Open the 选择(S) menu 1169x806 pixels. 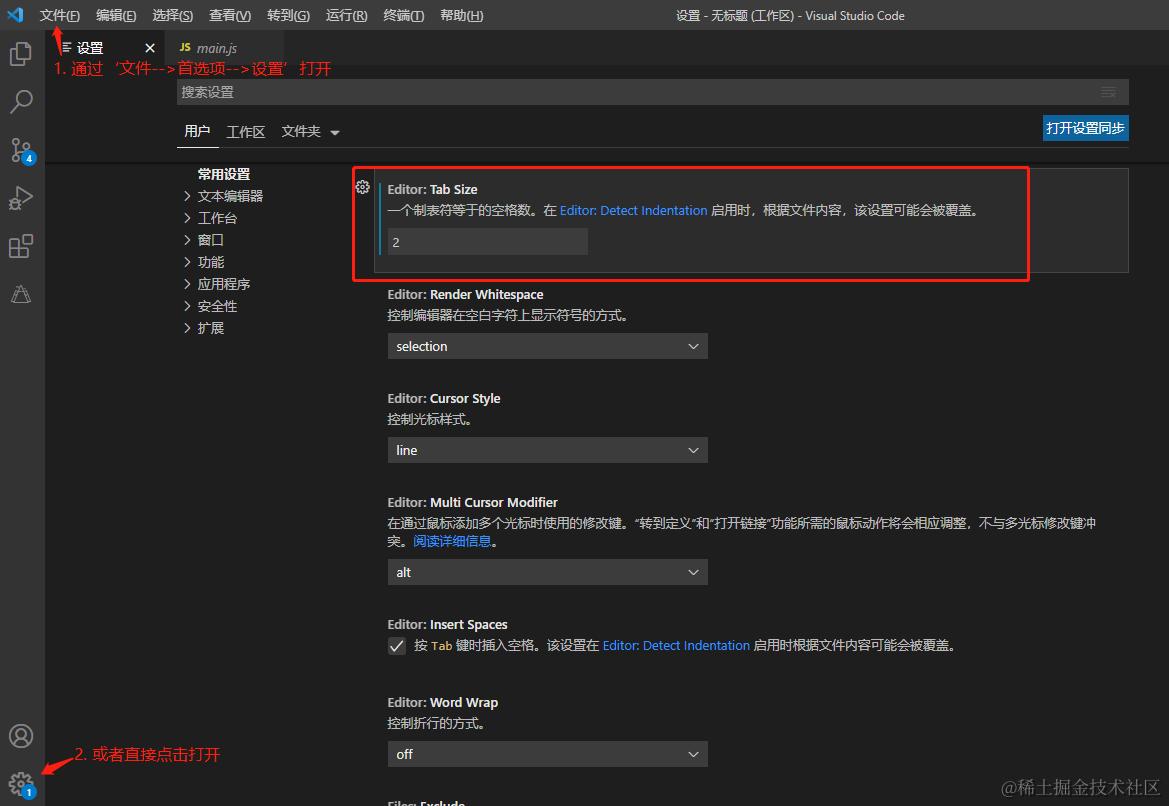point(173,15)
